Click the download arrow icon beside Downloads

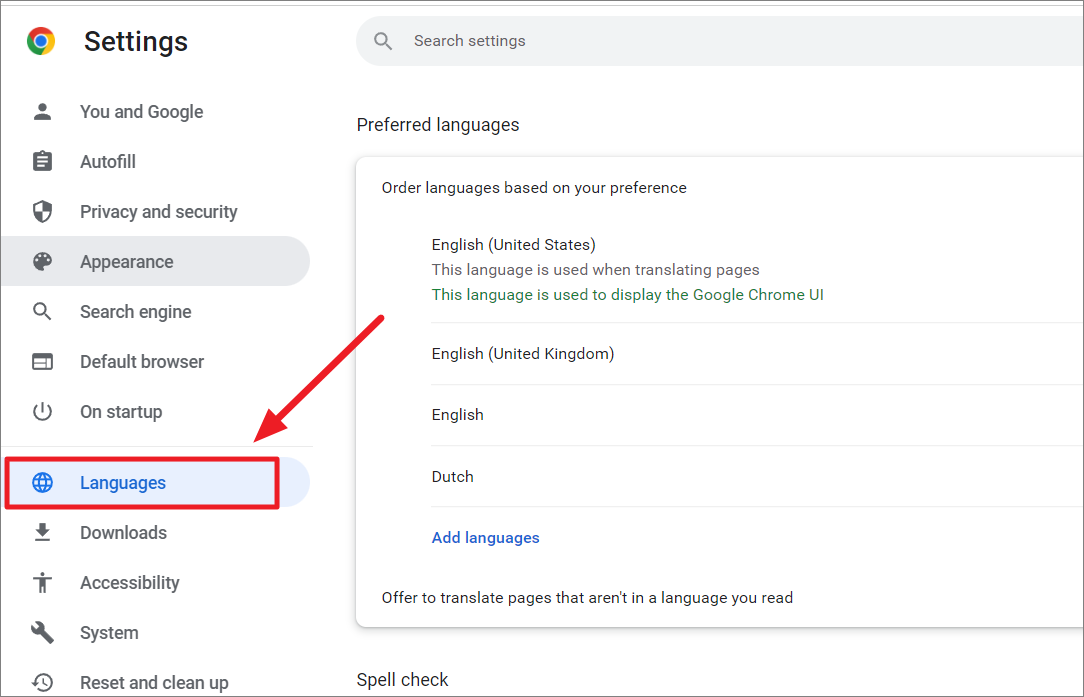coord(42,532)
